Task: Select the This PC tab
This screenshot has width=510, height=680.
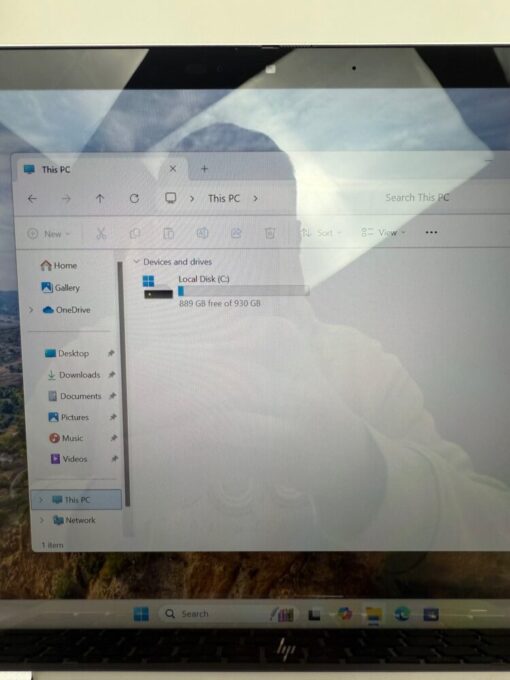Action: tap(103, 169)
